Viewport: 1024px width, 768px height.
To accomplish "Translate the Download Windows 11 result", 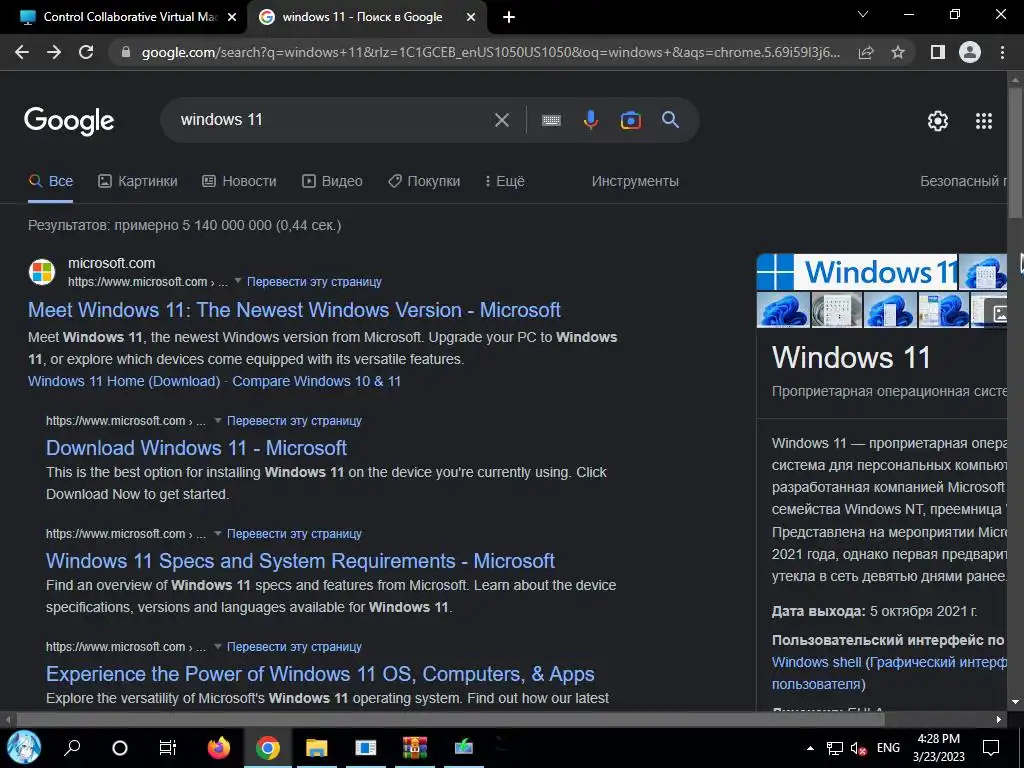I will (294, 421).
